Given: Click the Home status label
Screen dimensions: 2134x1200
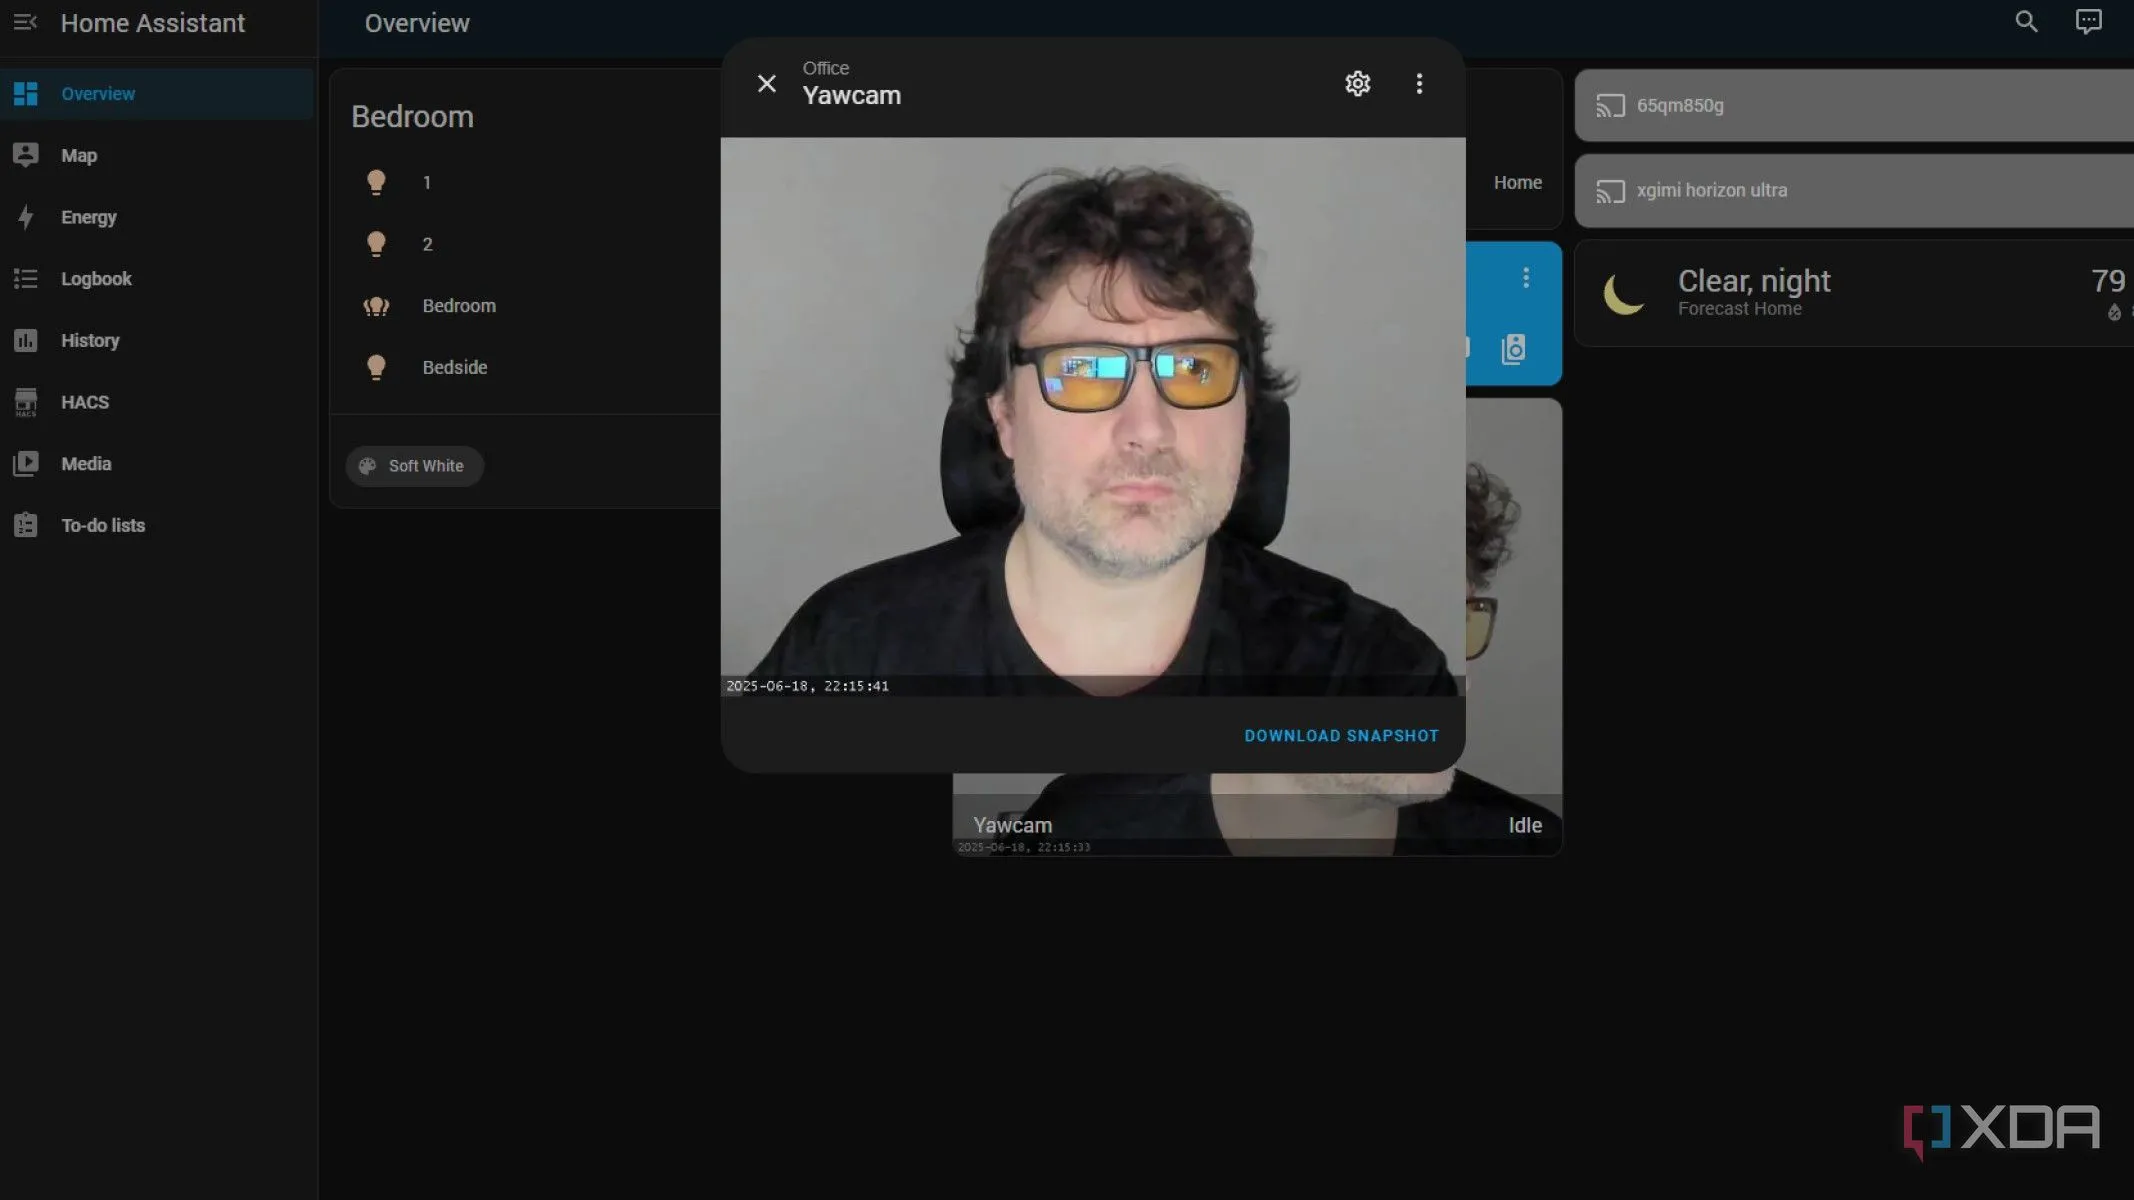Looking at the screenshot, I should (1517, 183).
